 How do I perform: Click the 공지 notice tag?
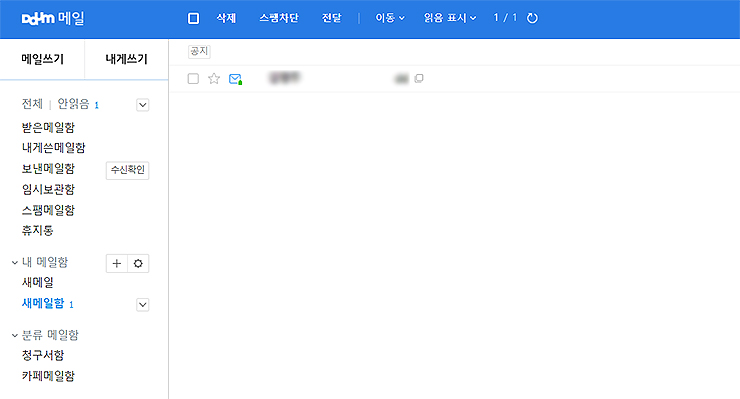199,51
